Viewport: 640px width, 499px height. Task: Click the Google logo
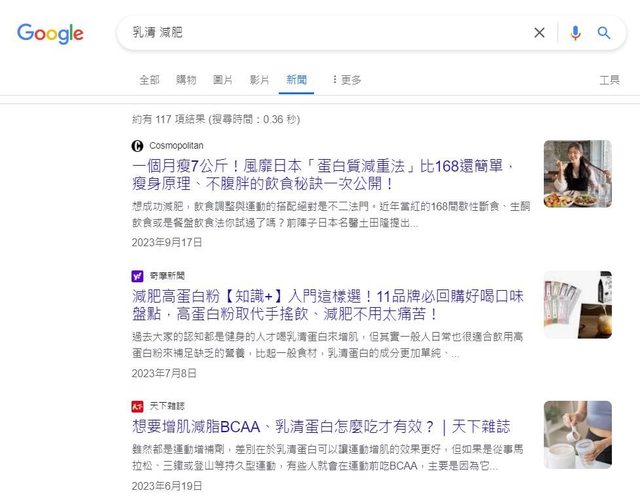tap(50, 33)
